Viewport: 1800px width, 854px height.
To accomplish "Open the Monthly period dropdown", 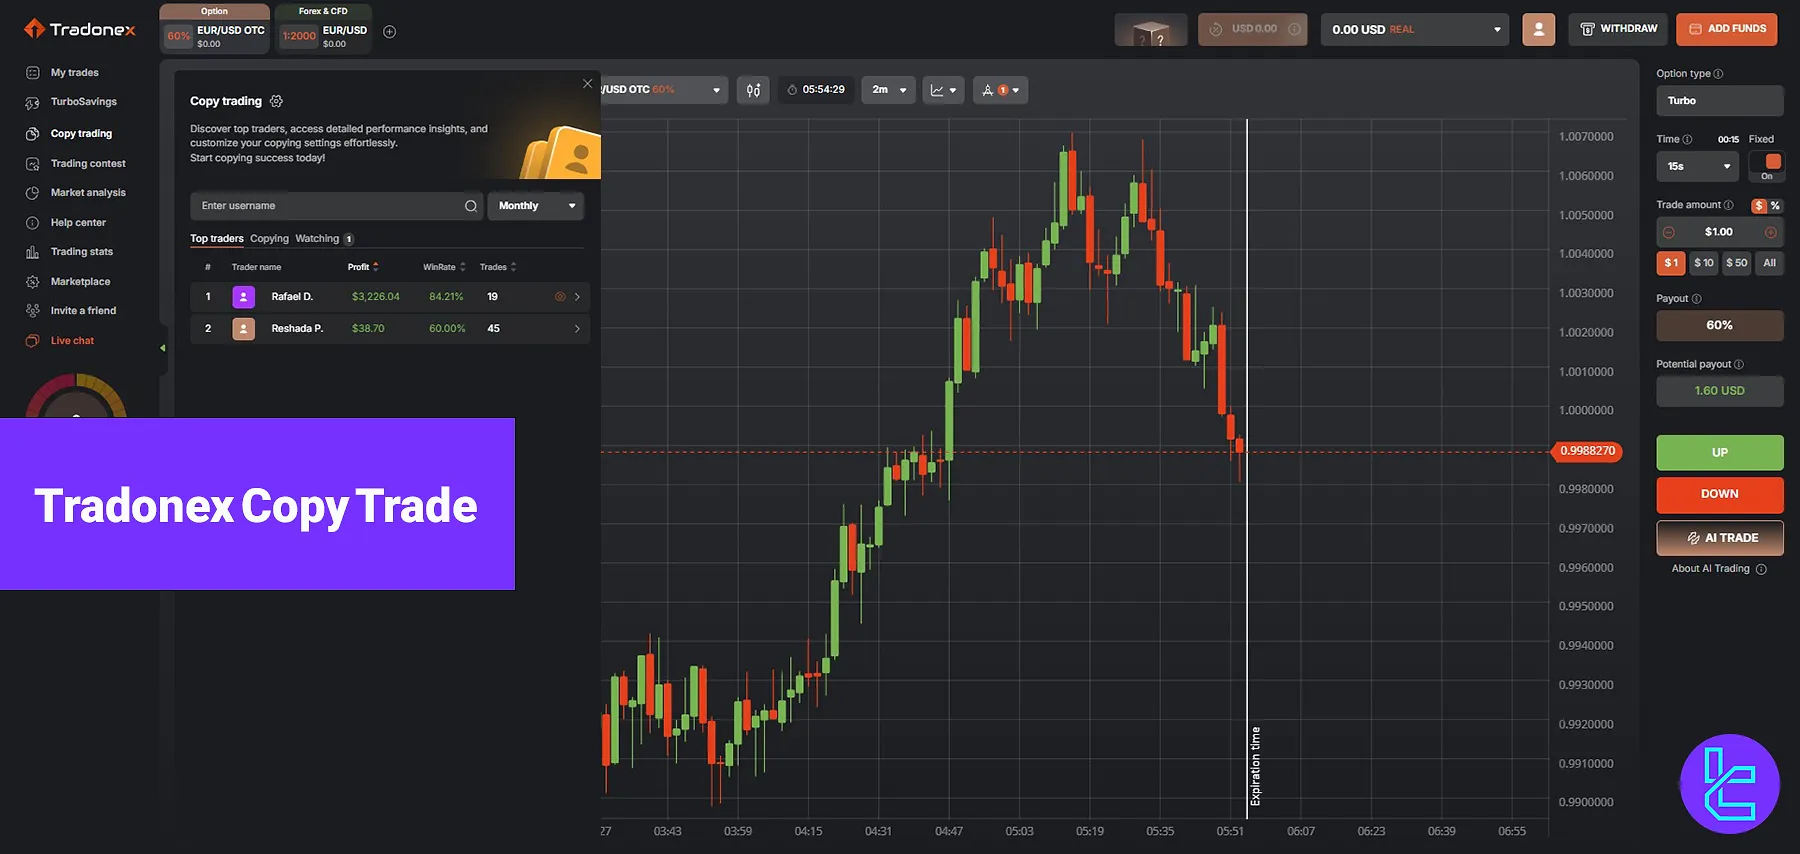I will 536,206.
